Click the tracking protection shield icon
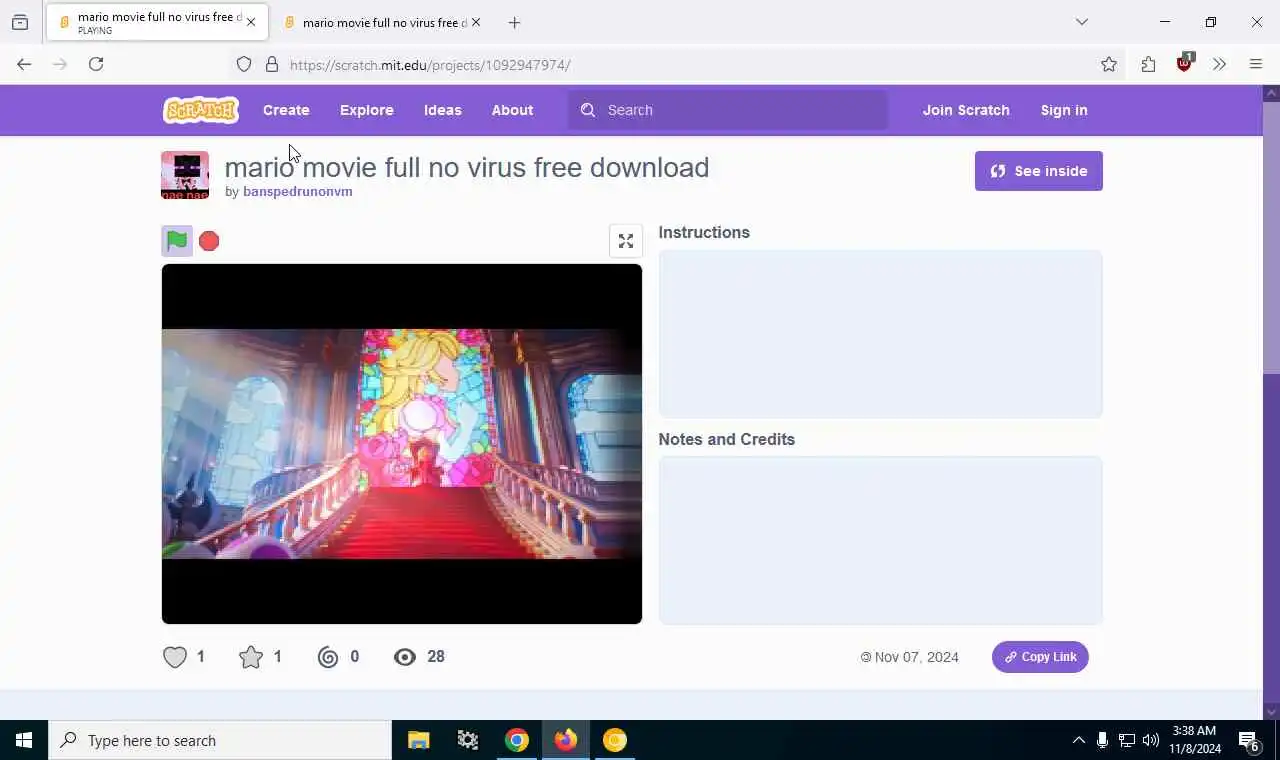 click(x=244, y=65)
